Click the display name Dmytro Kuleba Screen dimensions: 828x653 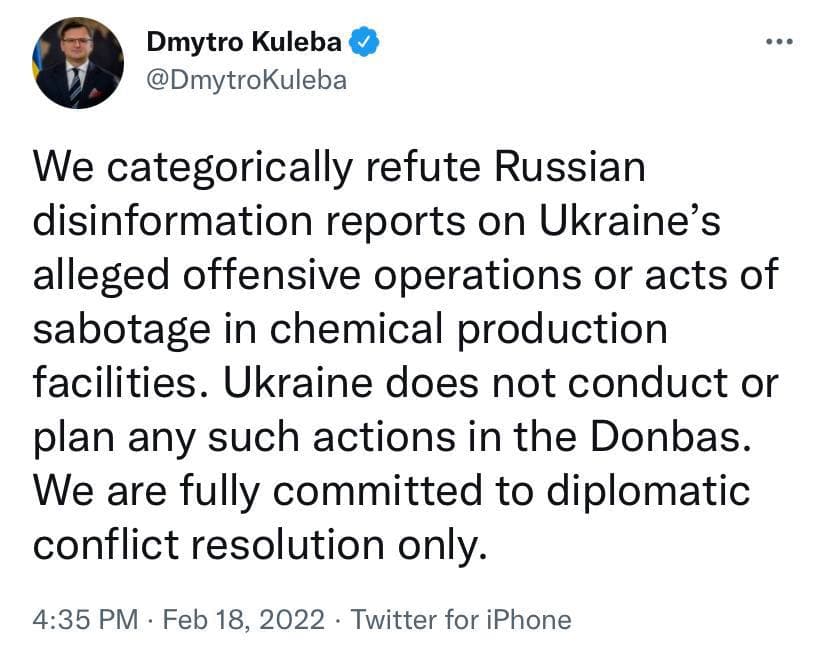tap(245, 43)
